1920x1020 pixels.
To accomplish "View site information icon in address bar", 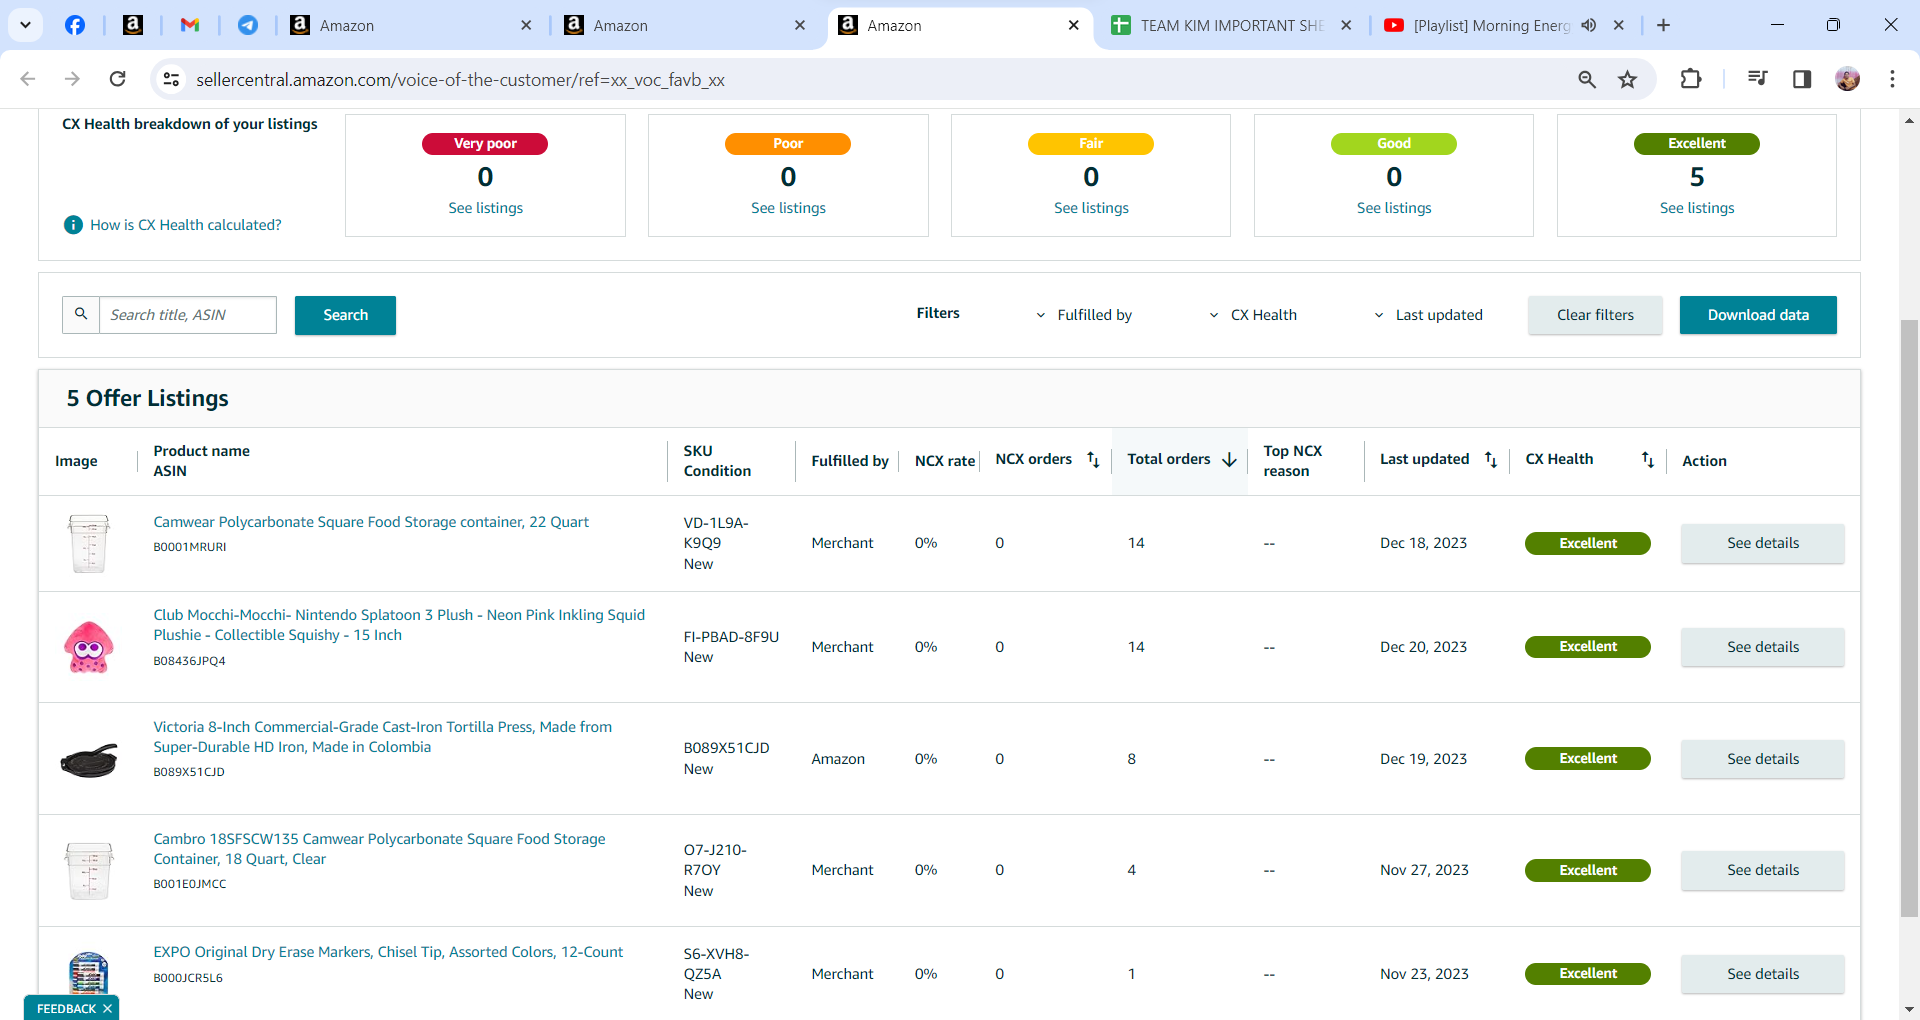I will pyautogui.click(x=172, y=79).
